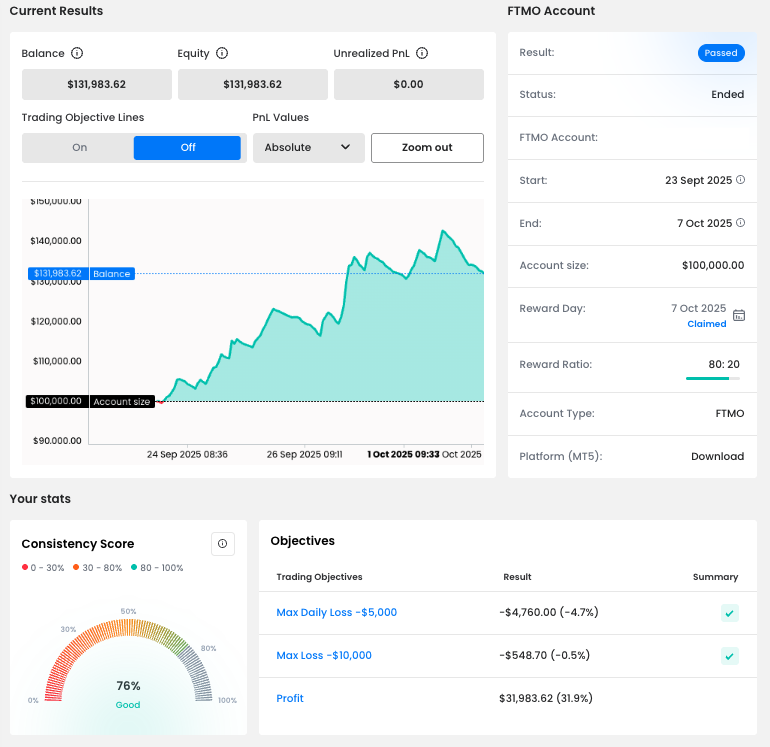Click the Unrealized PnL info icon
This screenshot has height=747, width=770.
tap(422, 53)
